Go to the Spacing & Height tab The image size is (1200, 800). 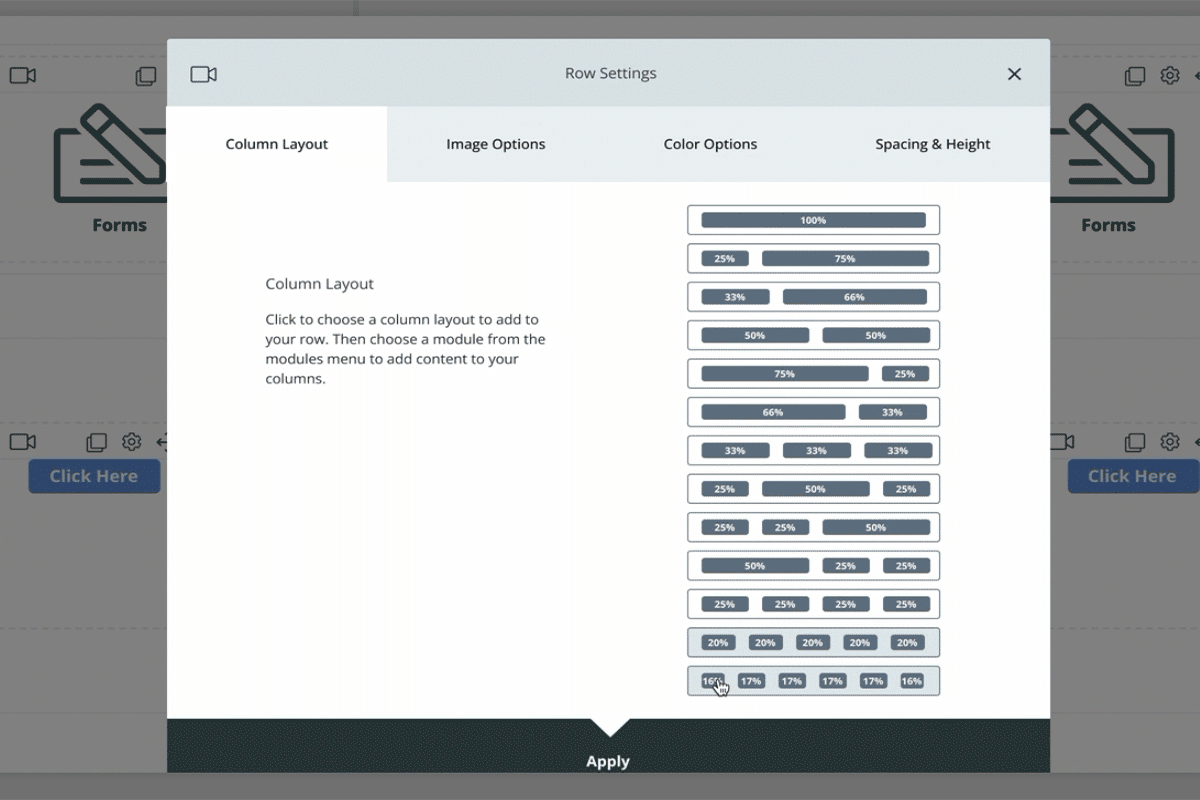tap(932, 144)
